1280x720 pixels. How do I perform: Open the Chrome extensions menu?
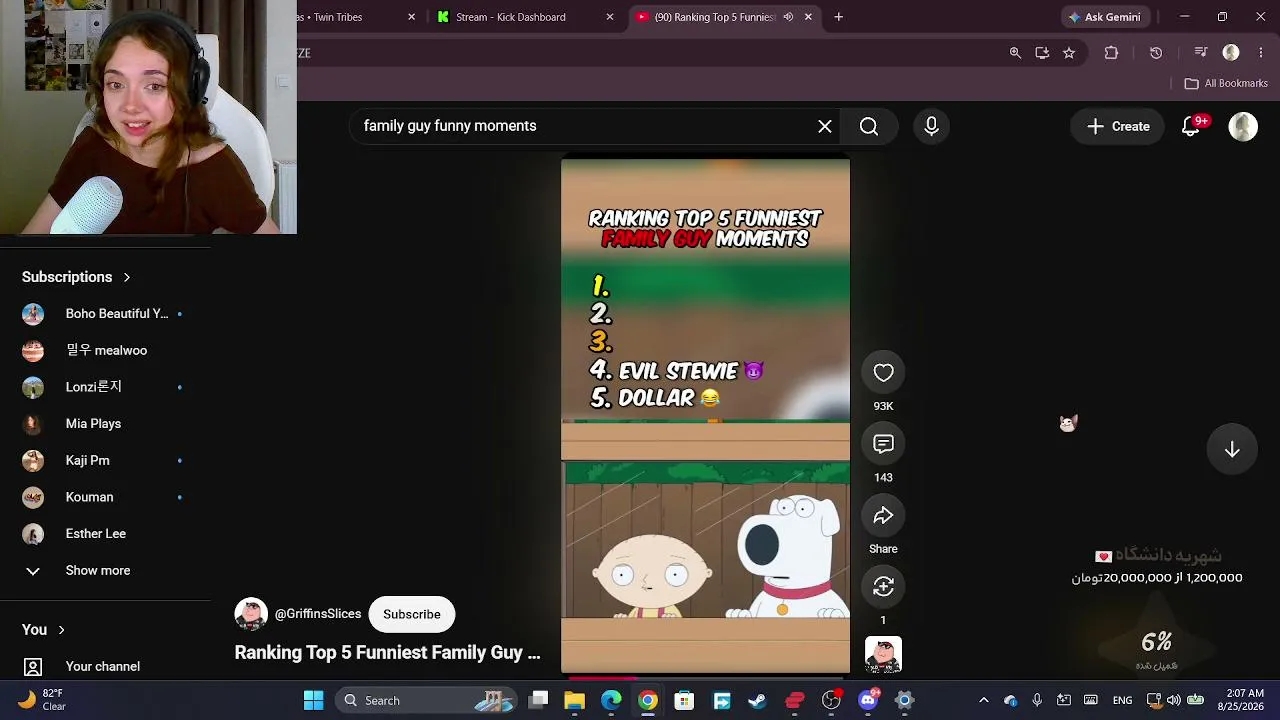[x=1111, y=53]
